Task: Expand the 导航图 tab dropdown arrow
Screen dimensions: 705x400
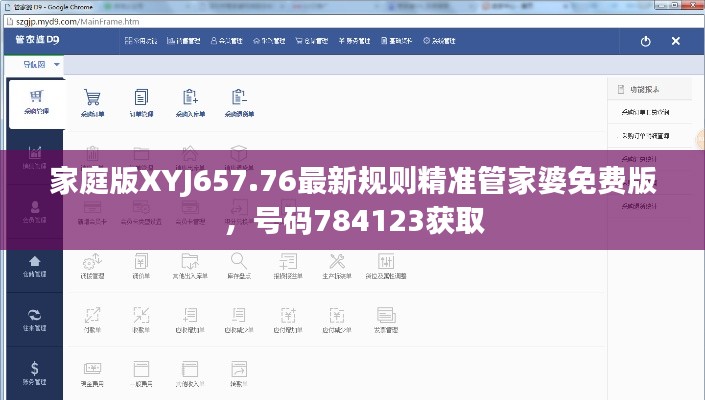Action: [57, 64]
